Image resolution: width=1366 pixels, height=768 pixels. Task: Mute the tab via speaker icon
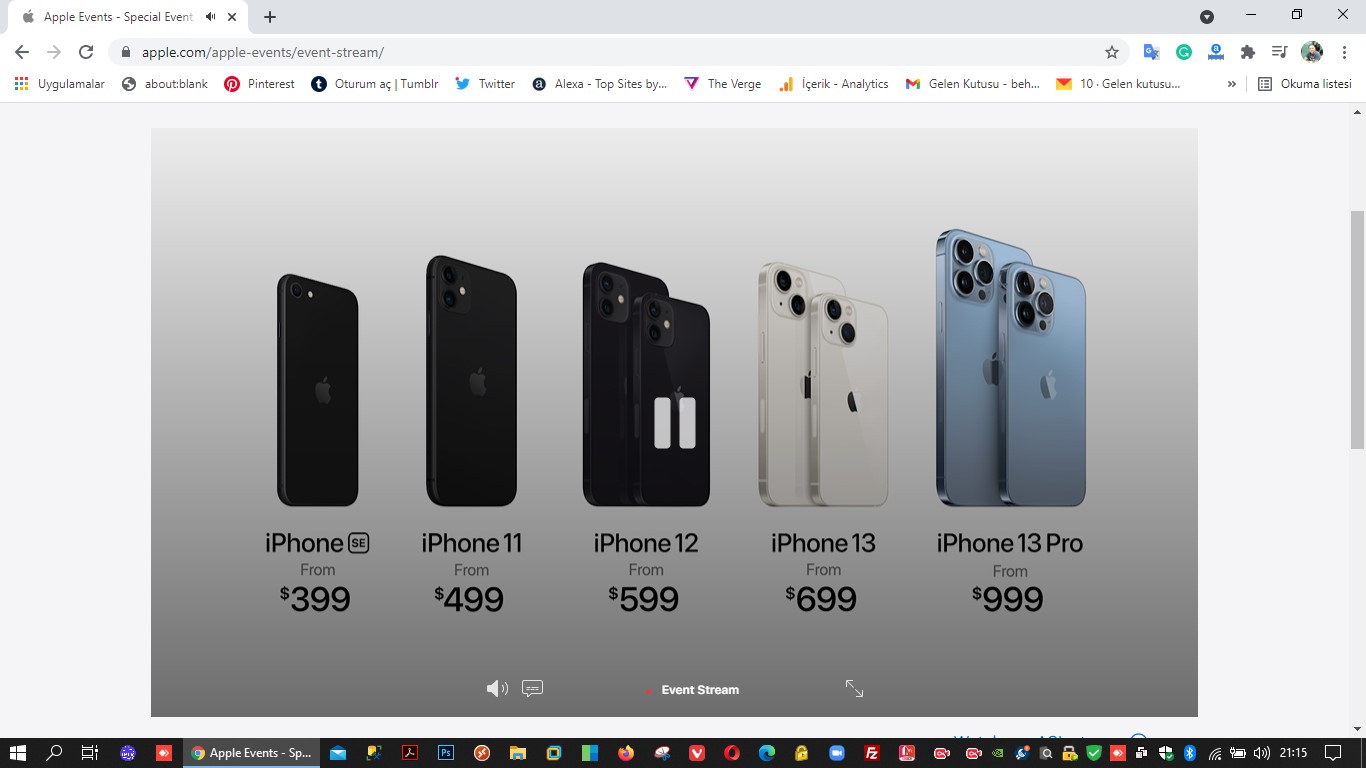[211, 17]
